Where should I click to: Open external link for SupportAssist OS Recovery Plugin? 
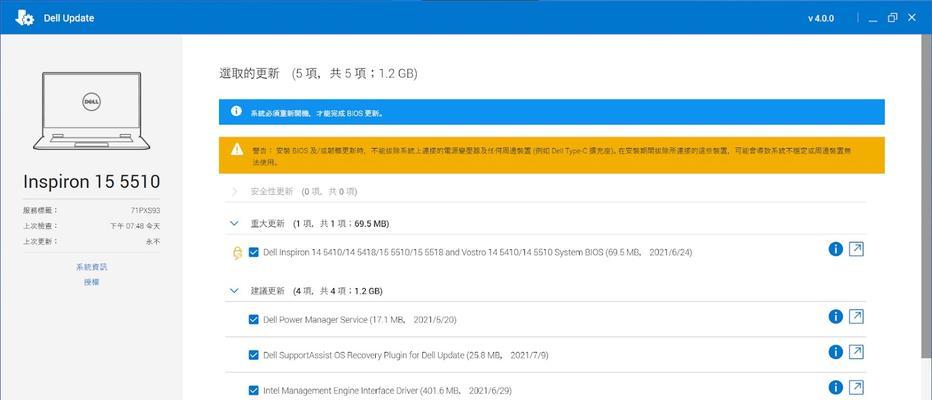856,352
